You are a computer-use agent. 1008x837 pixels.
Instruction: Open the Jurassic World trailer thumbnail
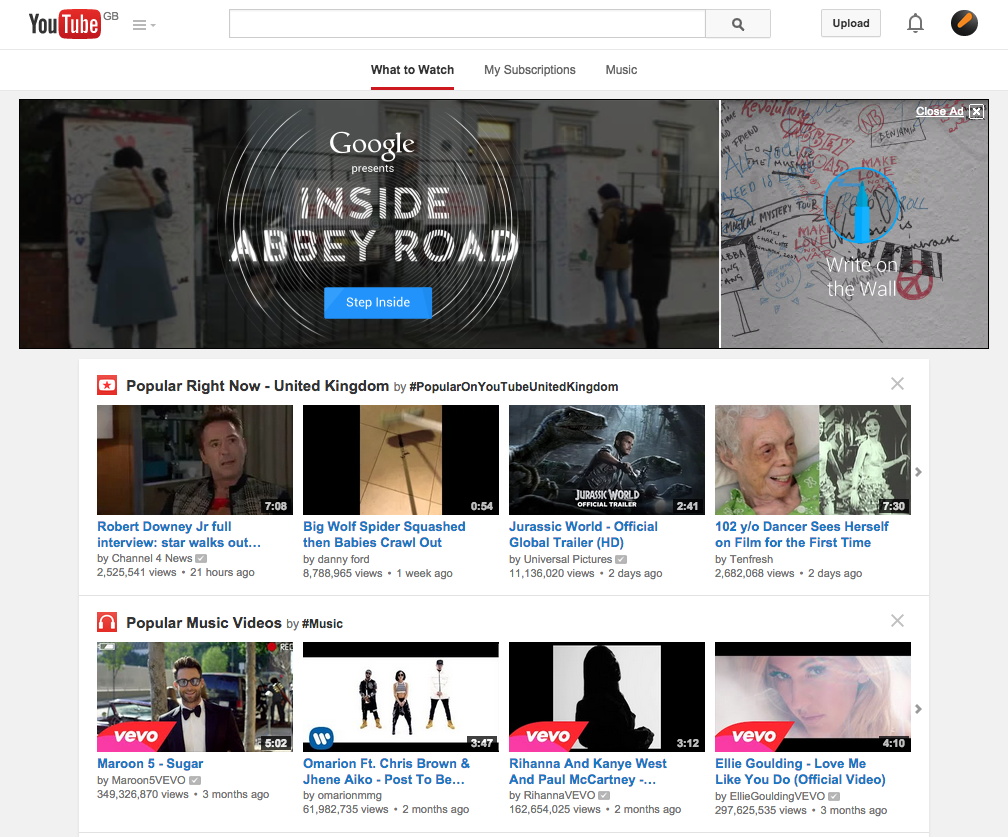click(x=607, y=460)
